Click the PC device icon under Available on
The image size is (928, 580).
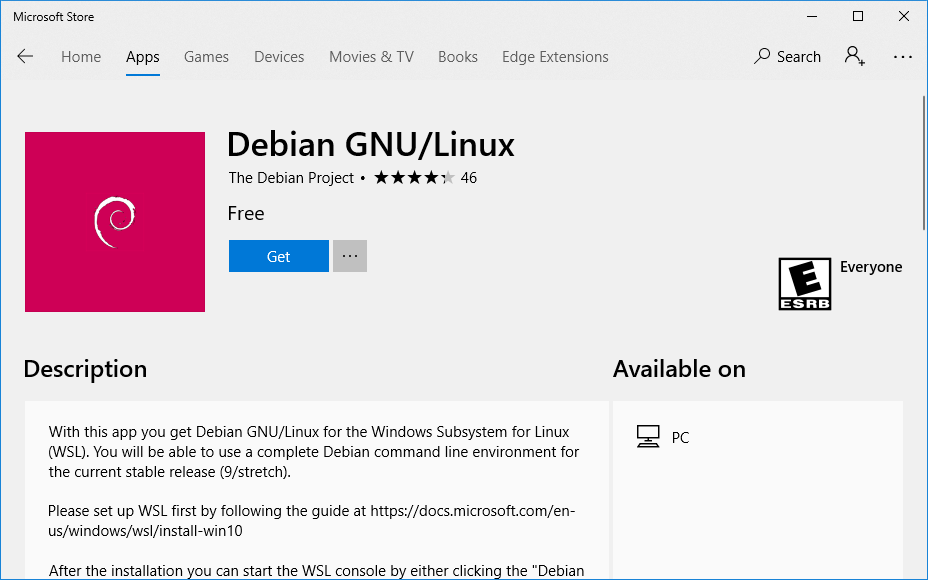tap(648, 437)
